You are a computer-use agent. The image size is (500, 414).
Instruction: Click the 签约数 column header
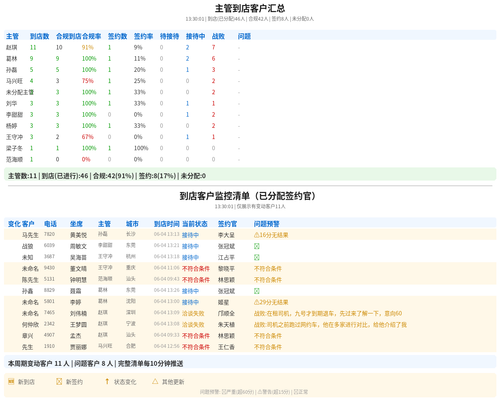pyautogui.click(x=117, y=36)
